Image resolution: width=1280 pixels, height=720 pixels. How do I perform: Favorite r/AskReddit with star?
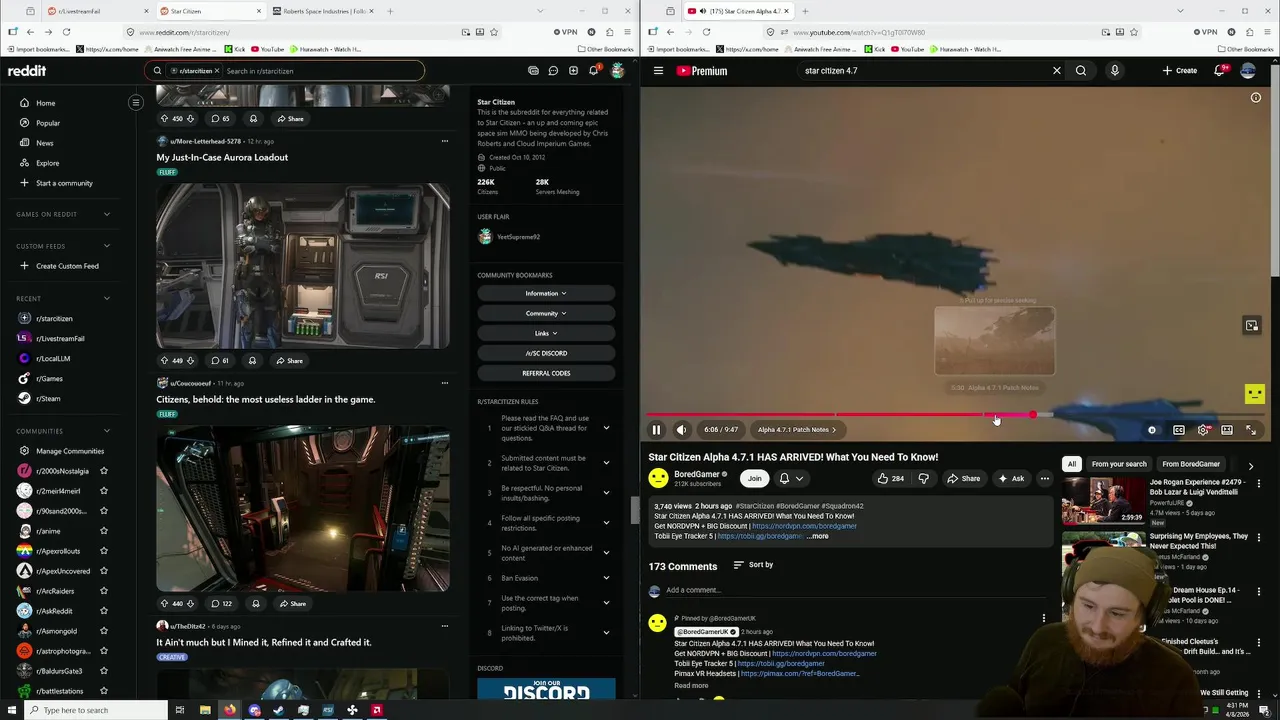103,611
